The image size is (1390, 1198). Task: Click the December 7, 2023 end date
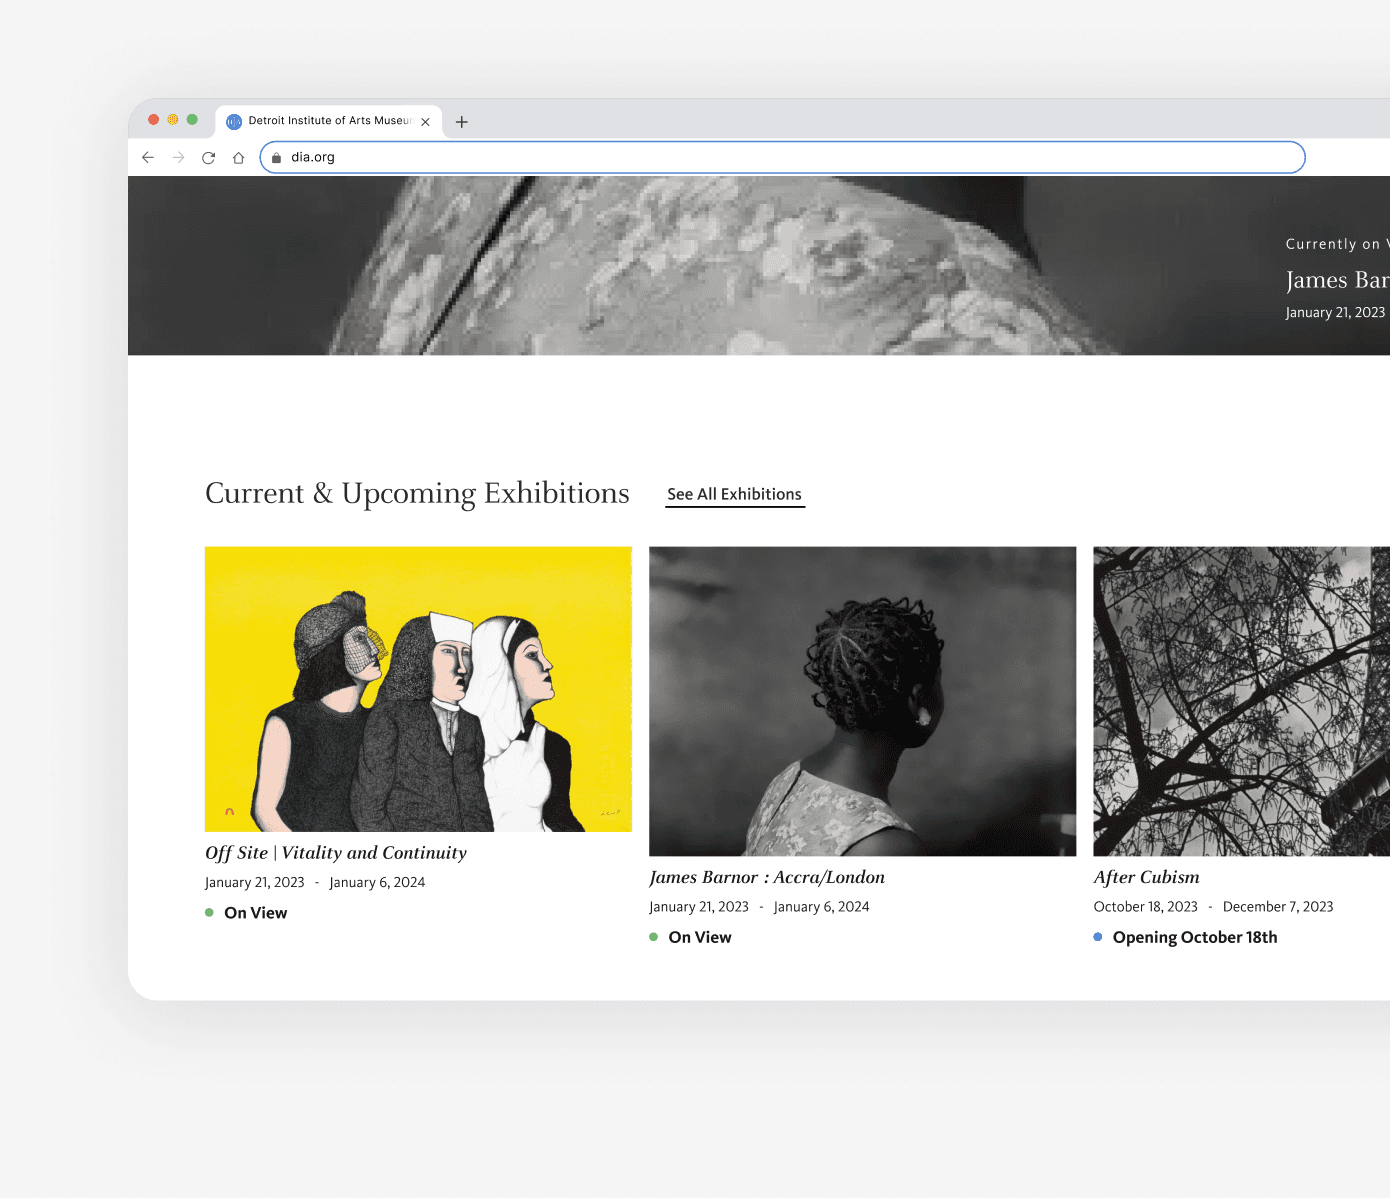pos(1278,907)
